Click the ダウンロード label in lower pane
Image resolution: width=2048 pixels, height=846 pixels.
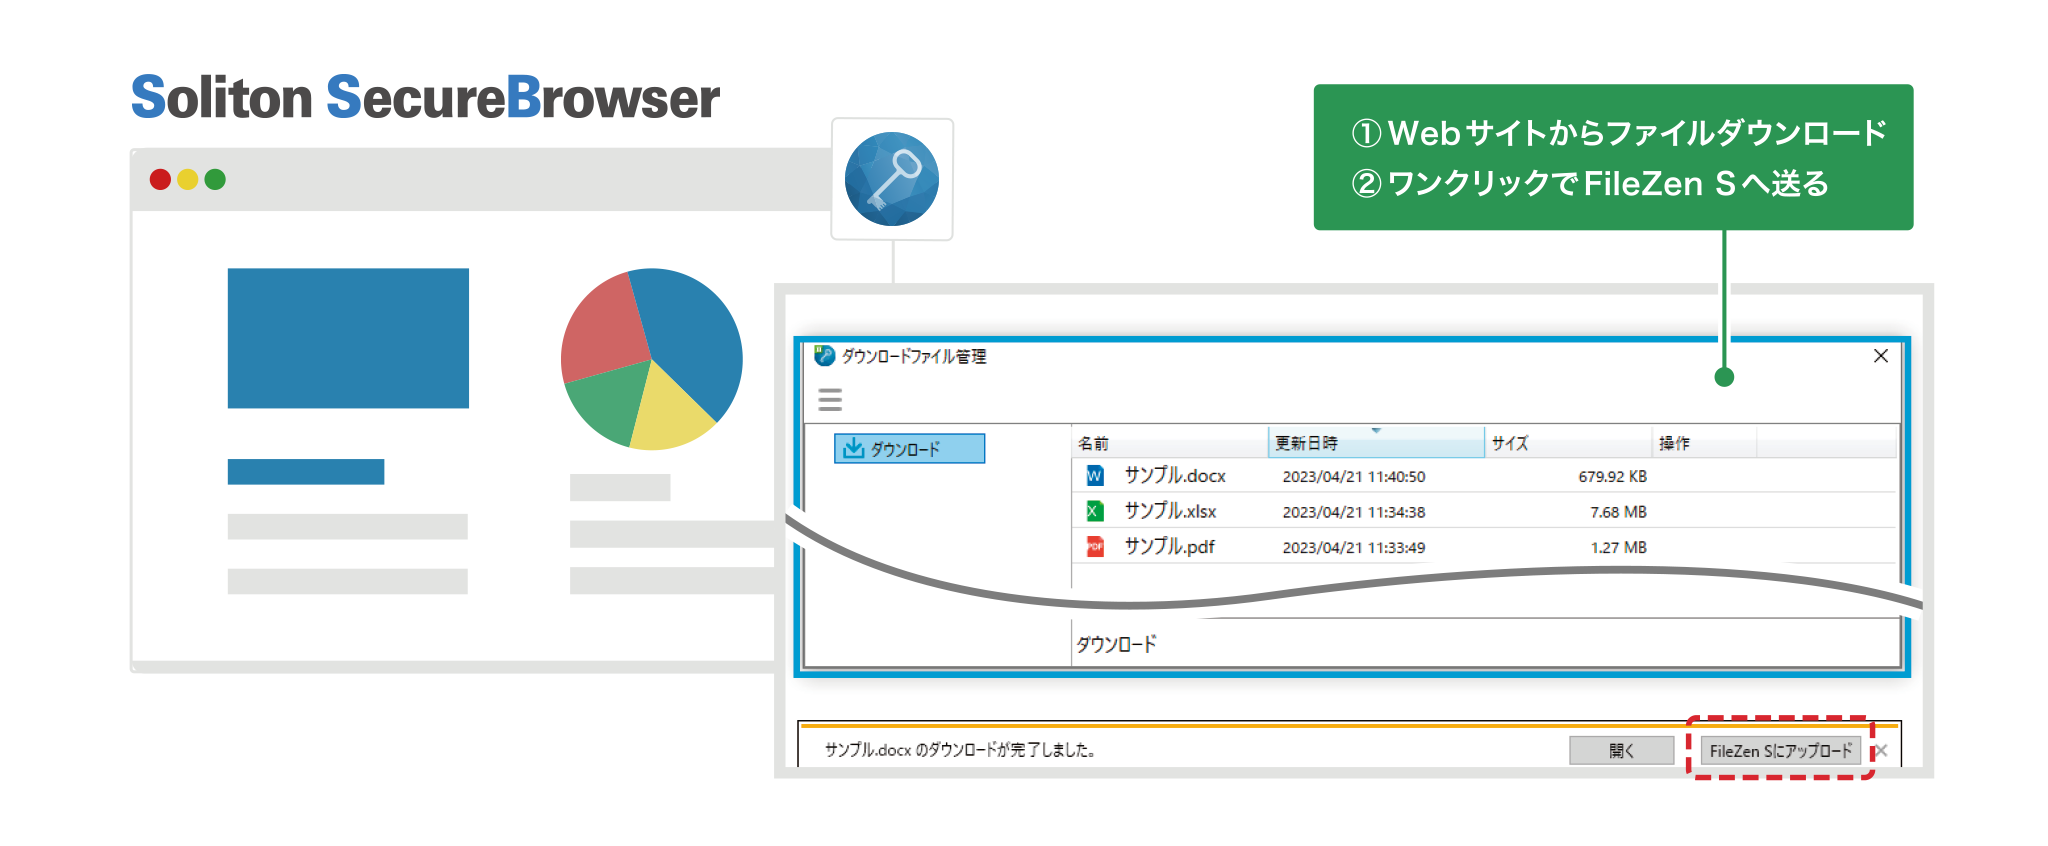tap(1116, 644)
